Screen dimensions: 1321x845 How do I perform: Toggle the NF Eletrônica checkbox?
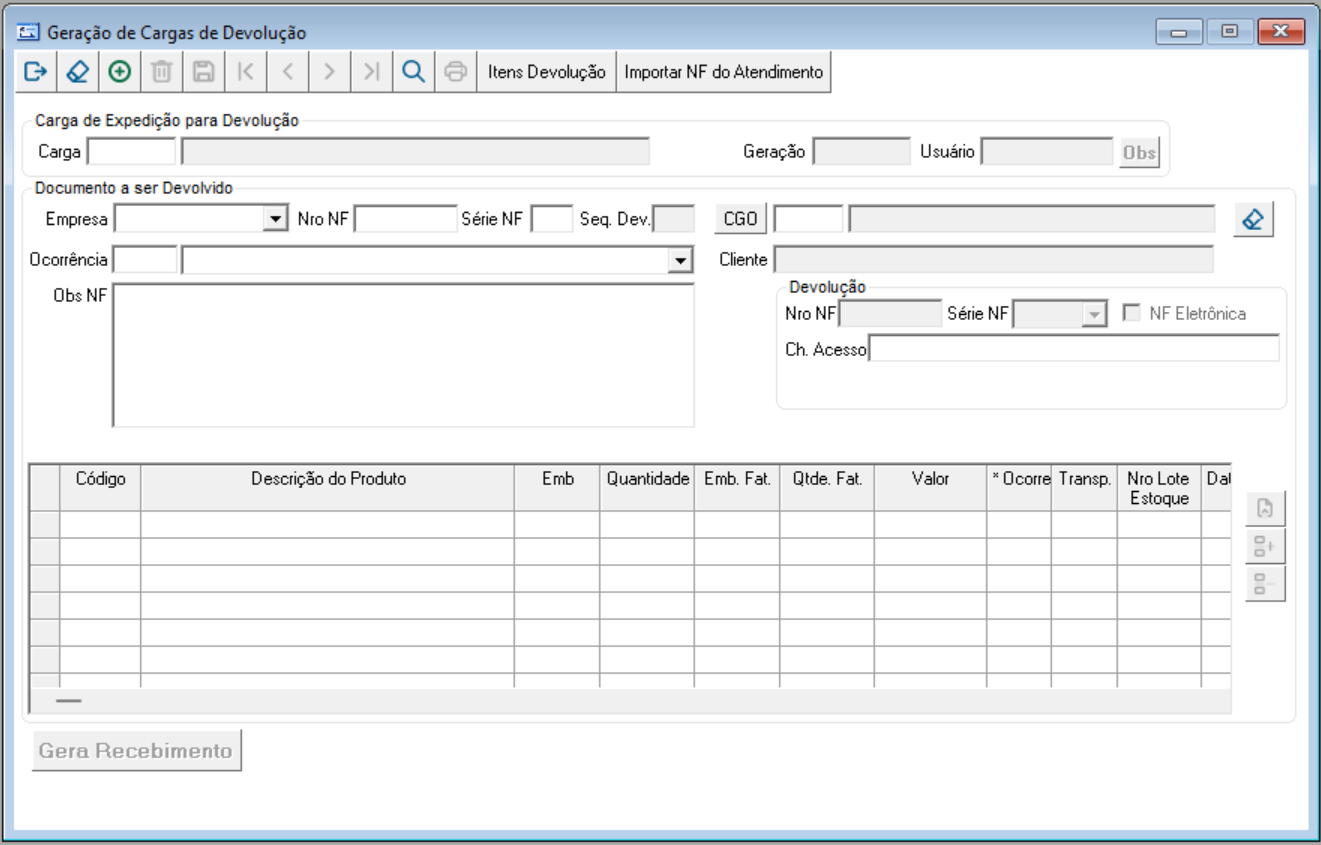pyautogui.click(x=1132, y=313)
